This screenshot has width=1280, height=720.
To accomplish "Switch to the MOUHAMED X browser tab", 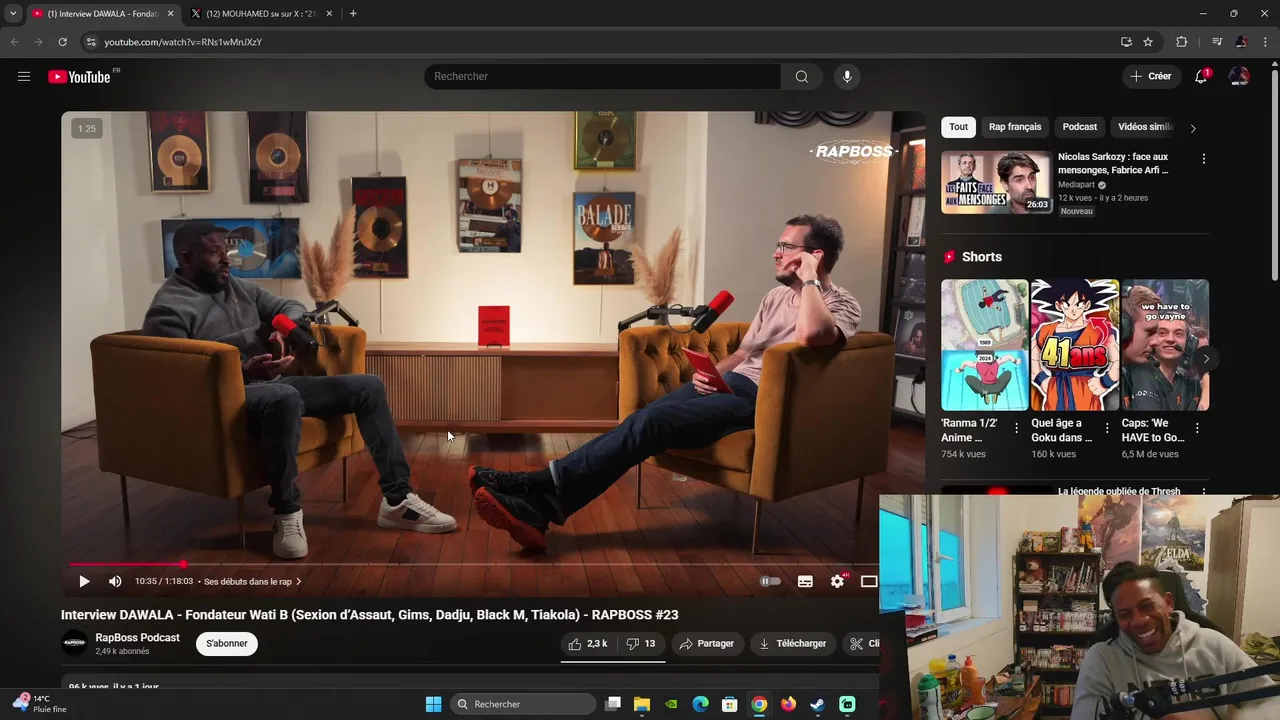I will [261, 14].
